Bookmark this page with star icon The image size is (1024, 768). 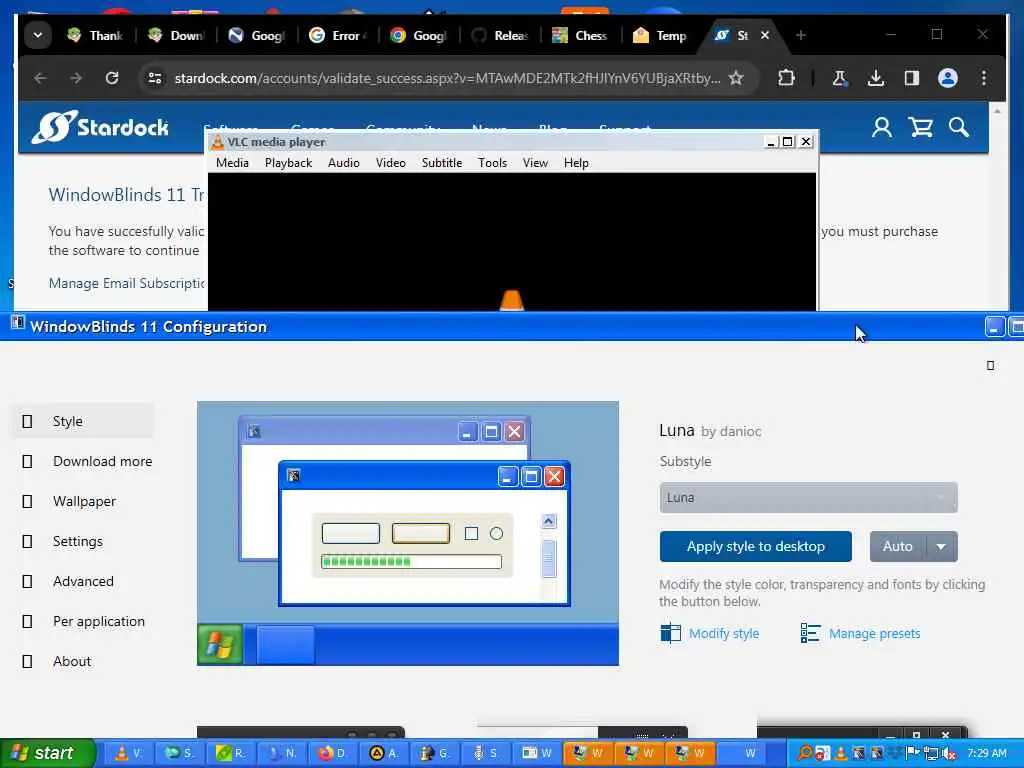[736, 78]
